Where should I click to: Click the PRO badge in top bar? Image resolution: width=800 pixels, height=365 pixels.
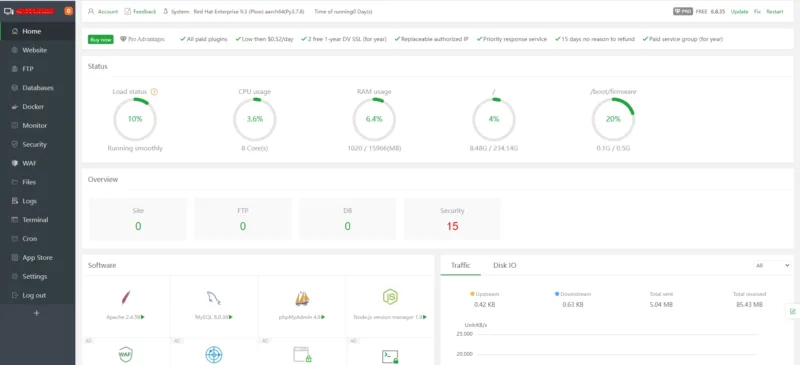pyautogui.click(x=683, y=11)
